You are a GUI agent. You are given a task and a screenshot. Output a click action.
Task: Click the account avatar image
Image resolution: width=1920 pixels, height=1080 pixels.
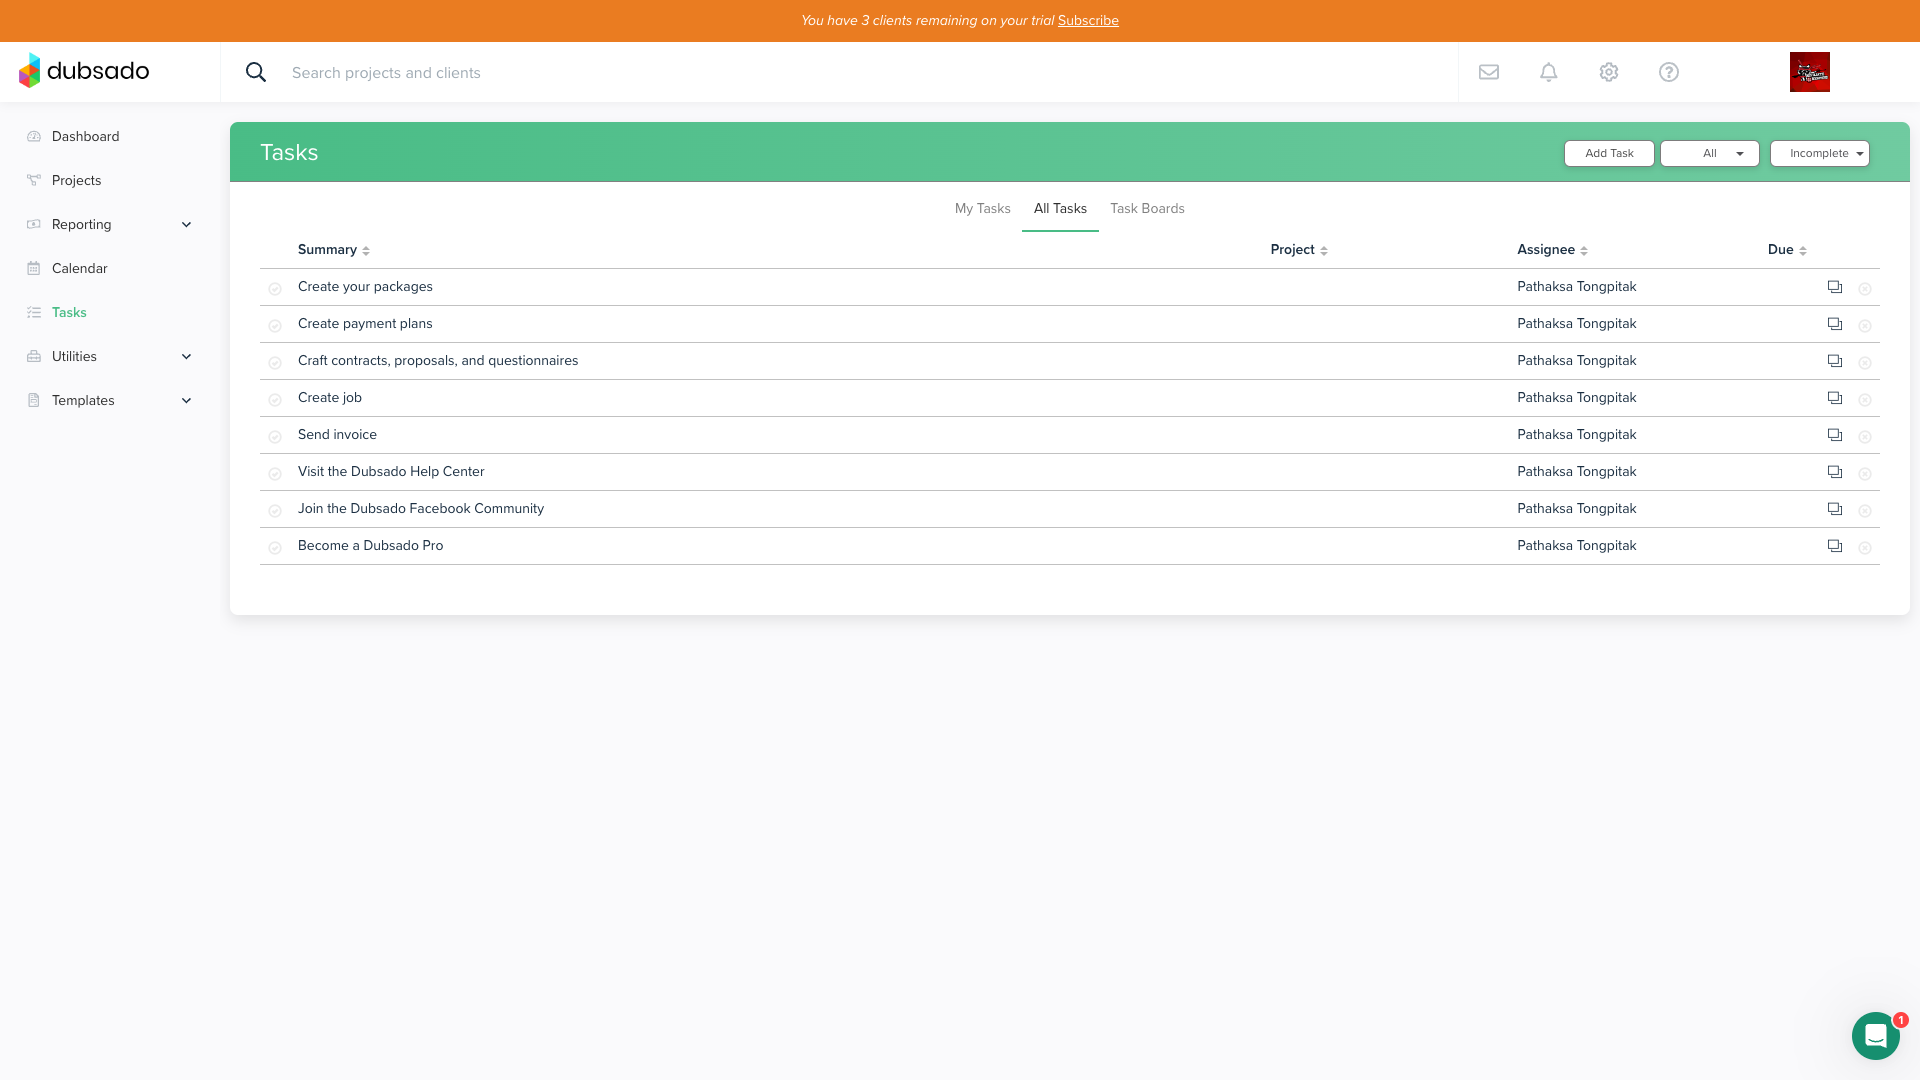click(1810, 71)
